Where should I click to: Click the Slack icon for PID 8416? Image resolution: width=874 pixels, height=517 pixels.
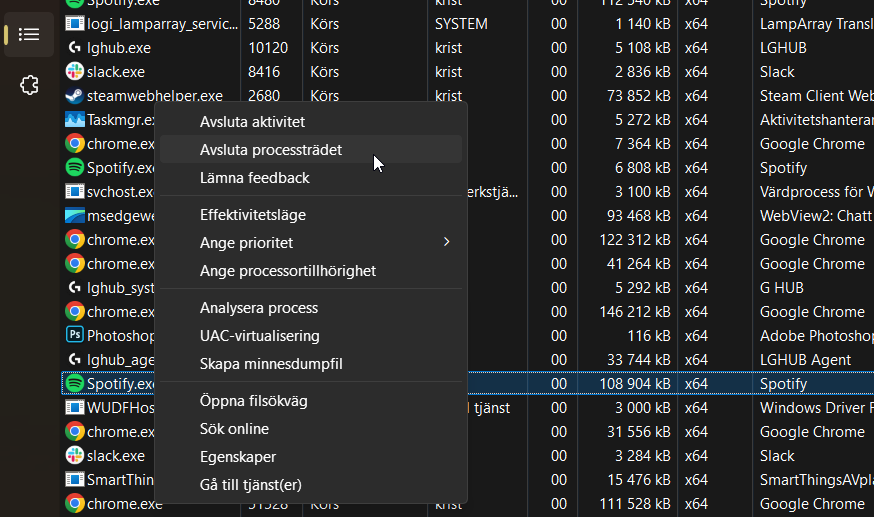point(74,72)
